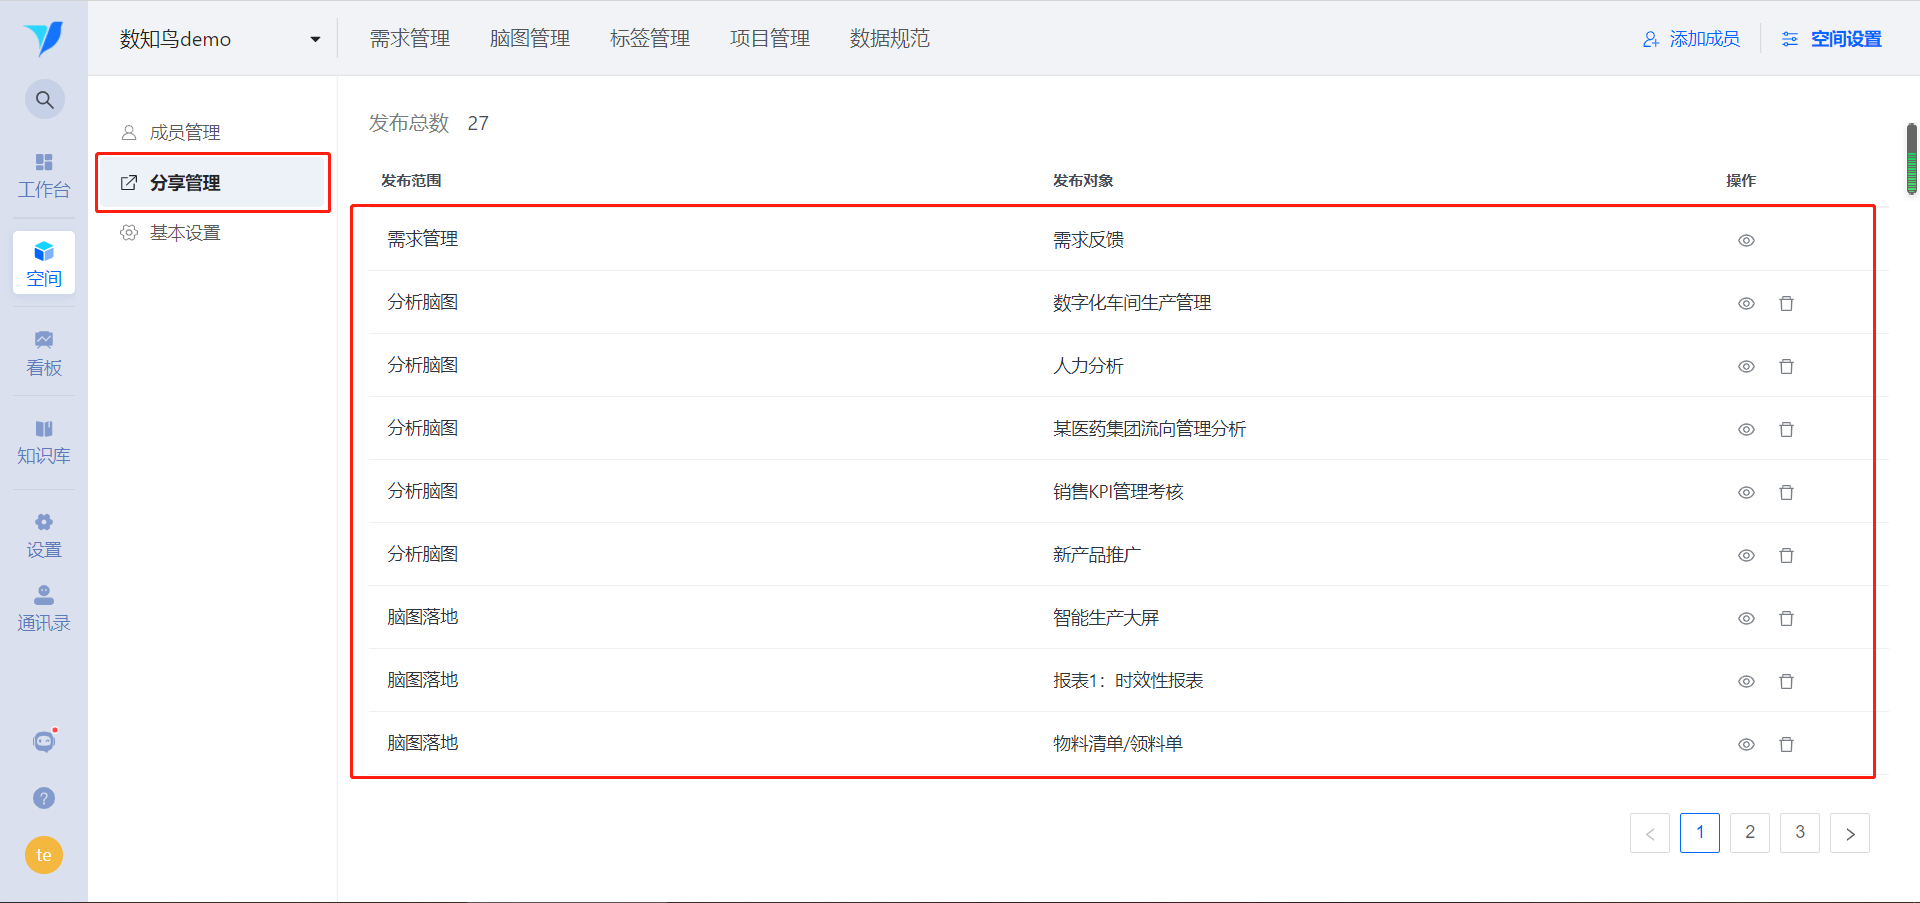Jump to page 3 of the list
The height and width of the screenshot is (903, 1920).
pos(1799,832)
